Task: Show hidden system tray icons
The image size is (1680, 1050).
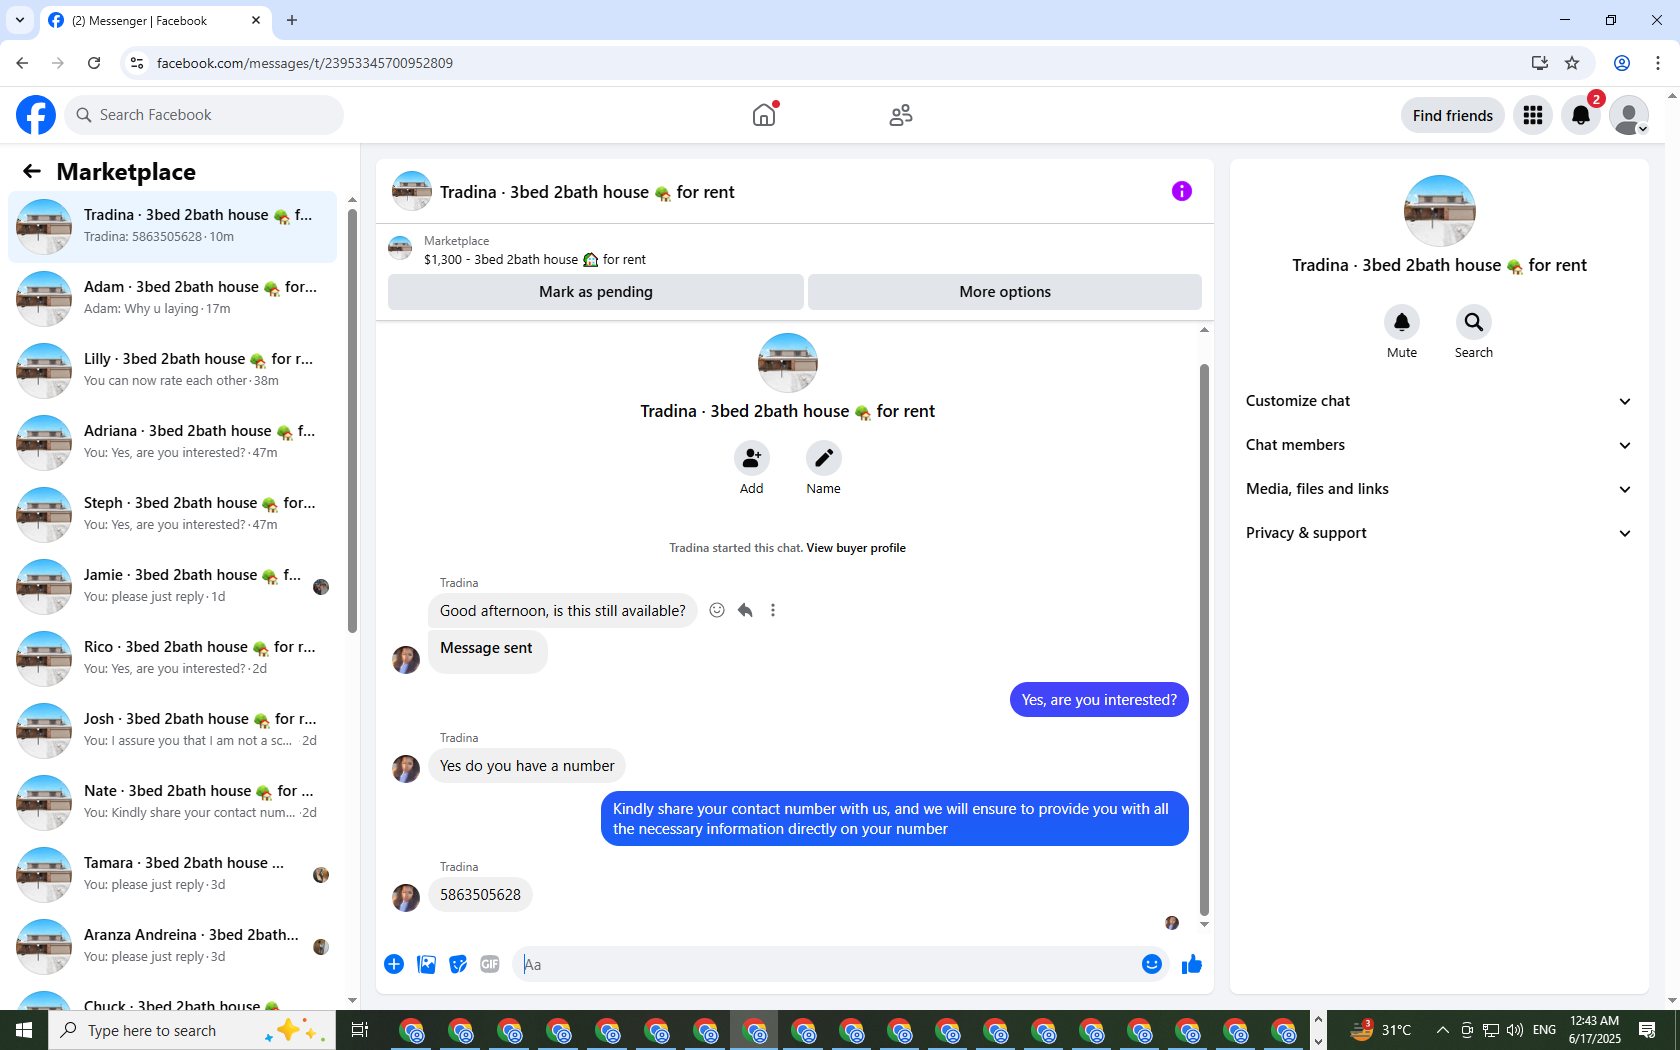Action: [1442, 1030]
